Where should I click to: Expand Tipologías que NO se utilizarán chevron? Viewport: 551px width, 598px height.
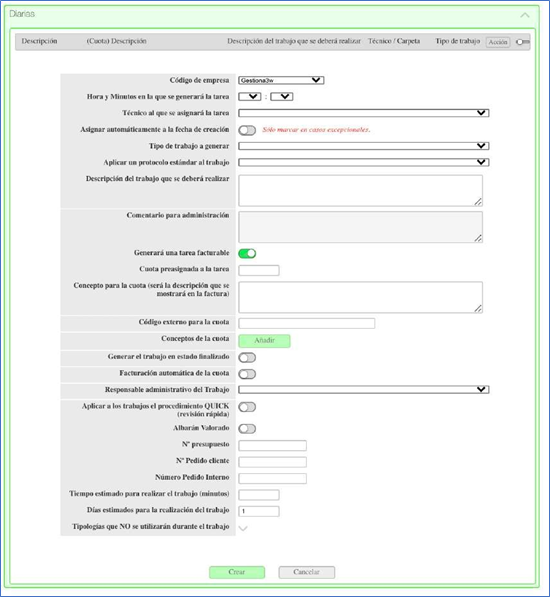pos(243,528)
